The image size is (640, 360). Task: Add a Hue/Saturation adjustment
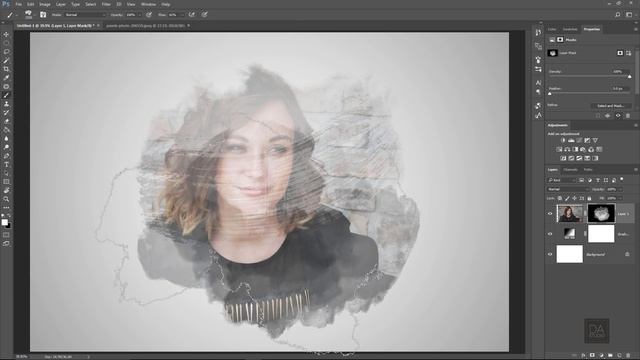[x=559, y=149]
